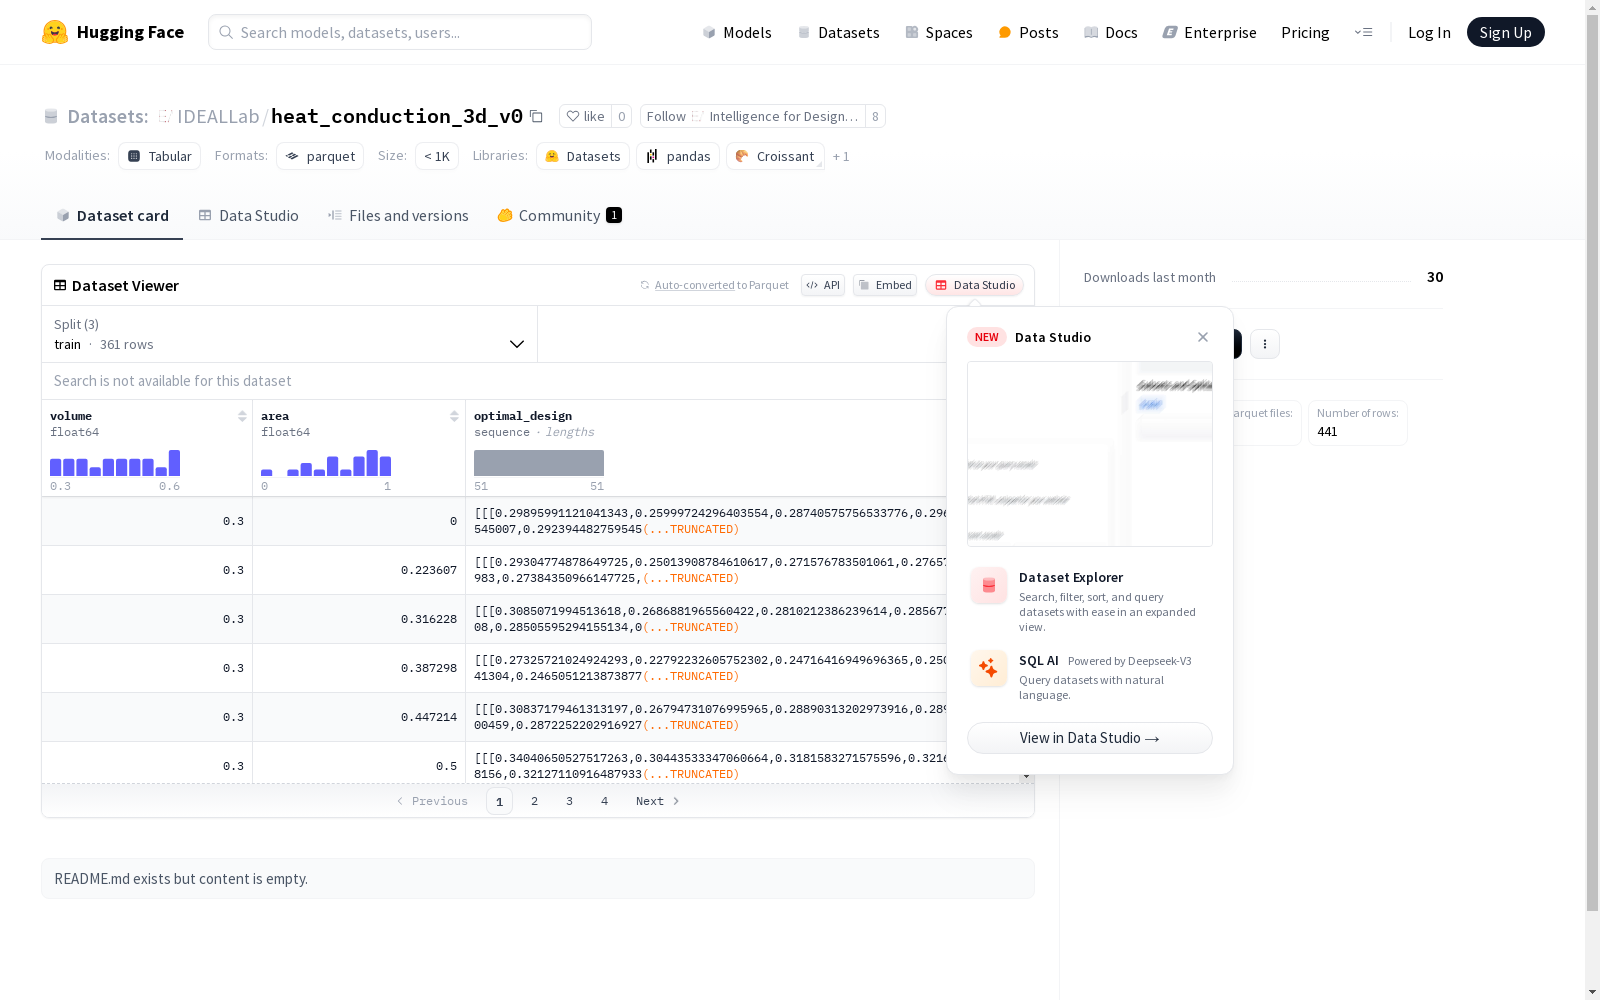Open the Community tab
This screenshot has width=1600, height=1000.
[x=560, y=216]
